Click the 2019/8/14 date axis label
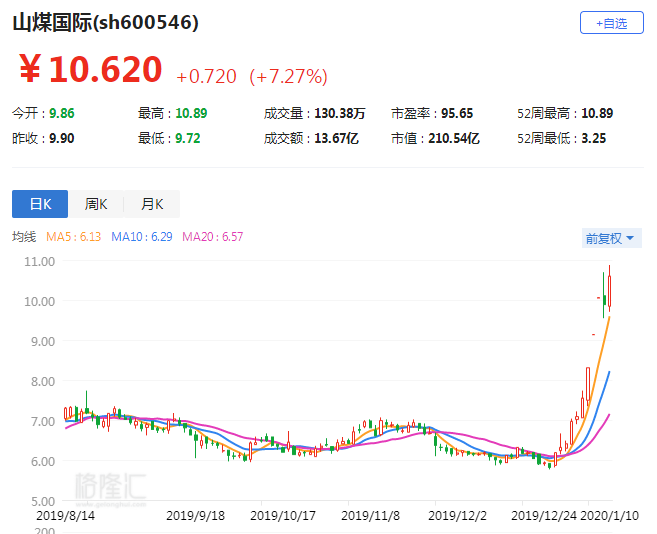The image size is (657, 534). 65,516
